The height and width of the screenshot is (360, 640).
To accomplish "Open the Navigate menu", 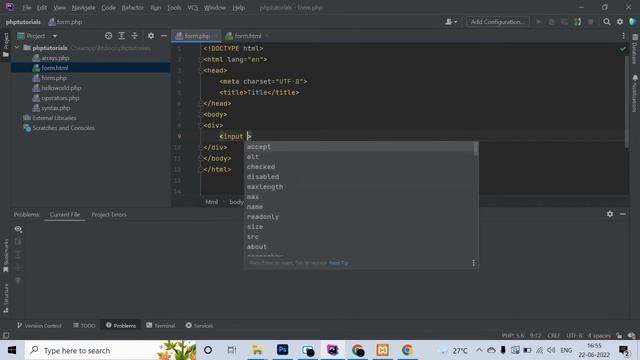I will [83, 7].
